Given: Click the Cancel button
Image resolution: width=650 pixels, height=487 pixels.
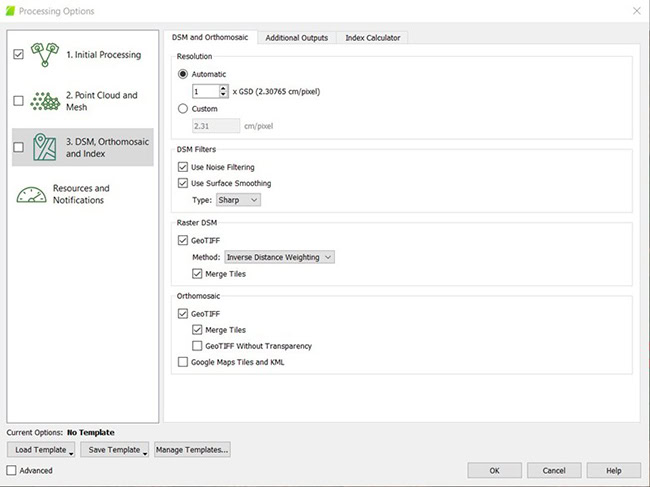Looking at the screenshot, I should point(554,470).
